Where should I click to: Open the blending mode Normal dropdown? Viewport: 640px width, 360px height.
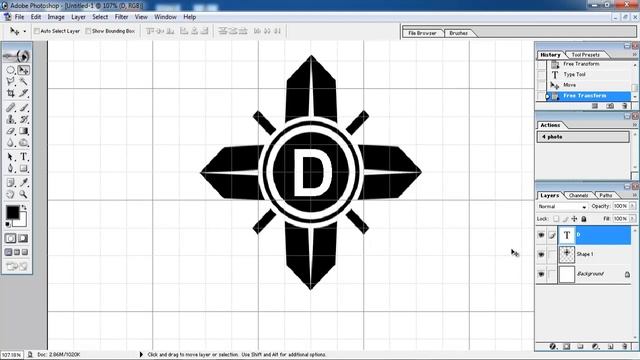pos(562,207)
